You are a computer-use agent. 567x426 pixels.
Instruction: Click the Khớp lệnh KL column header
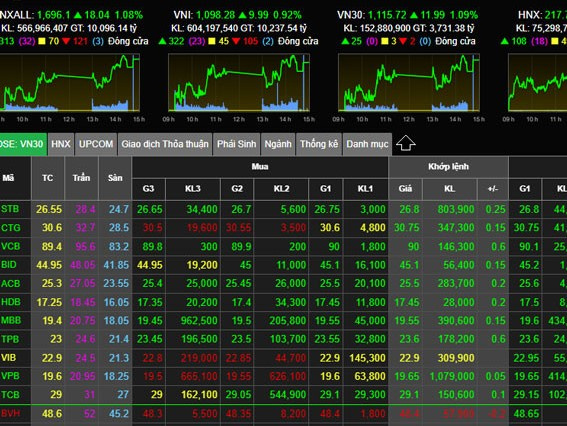[x=449, y=189]
